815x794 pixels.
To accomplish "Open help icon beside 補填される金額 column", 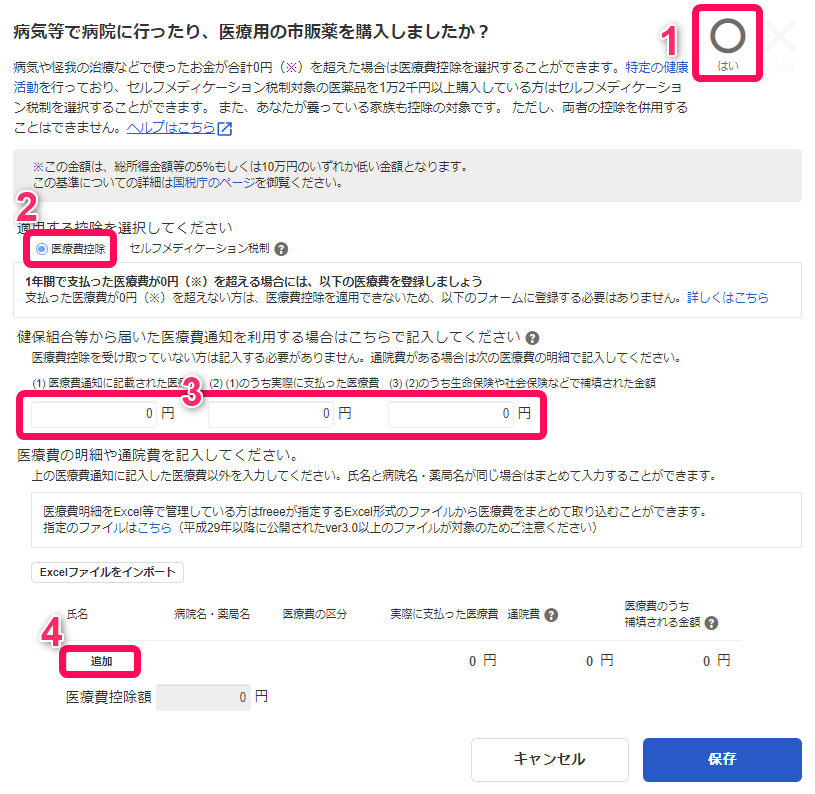I will tap(711, 623).
